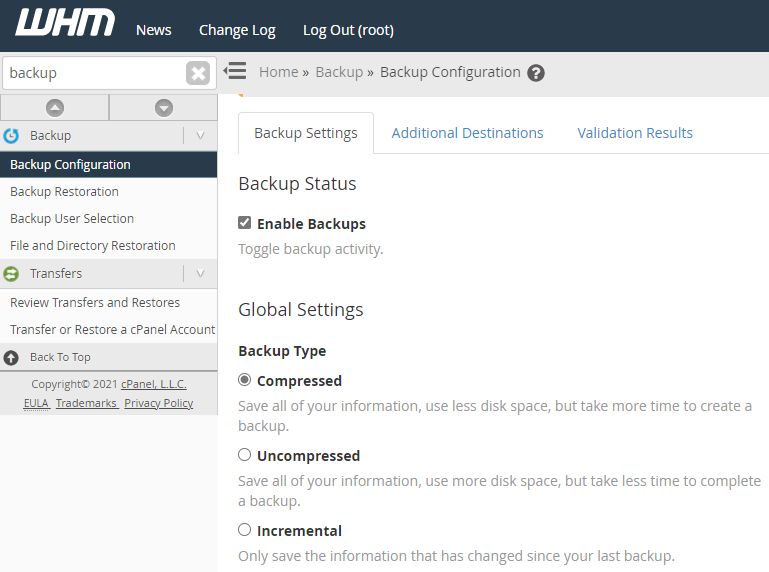The image size is (769, 572).
Task: Click the up arrow navigation icon
Action: 55,108
